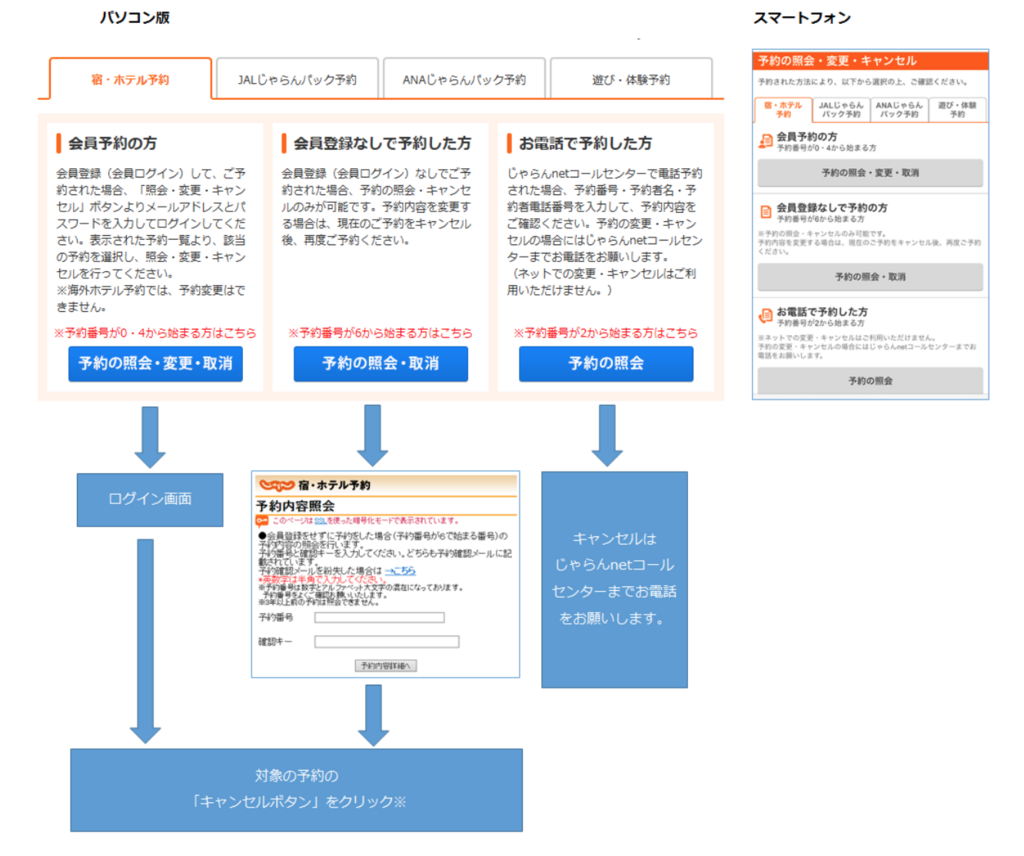
Task: Tap smartphone gray 予約の照会・取消 button
Action: tap(870, 277)
